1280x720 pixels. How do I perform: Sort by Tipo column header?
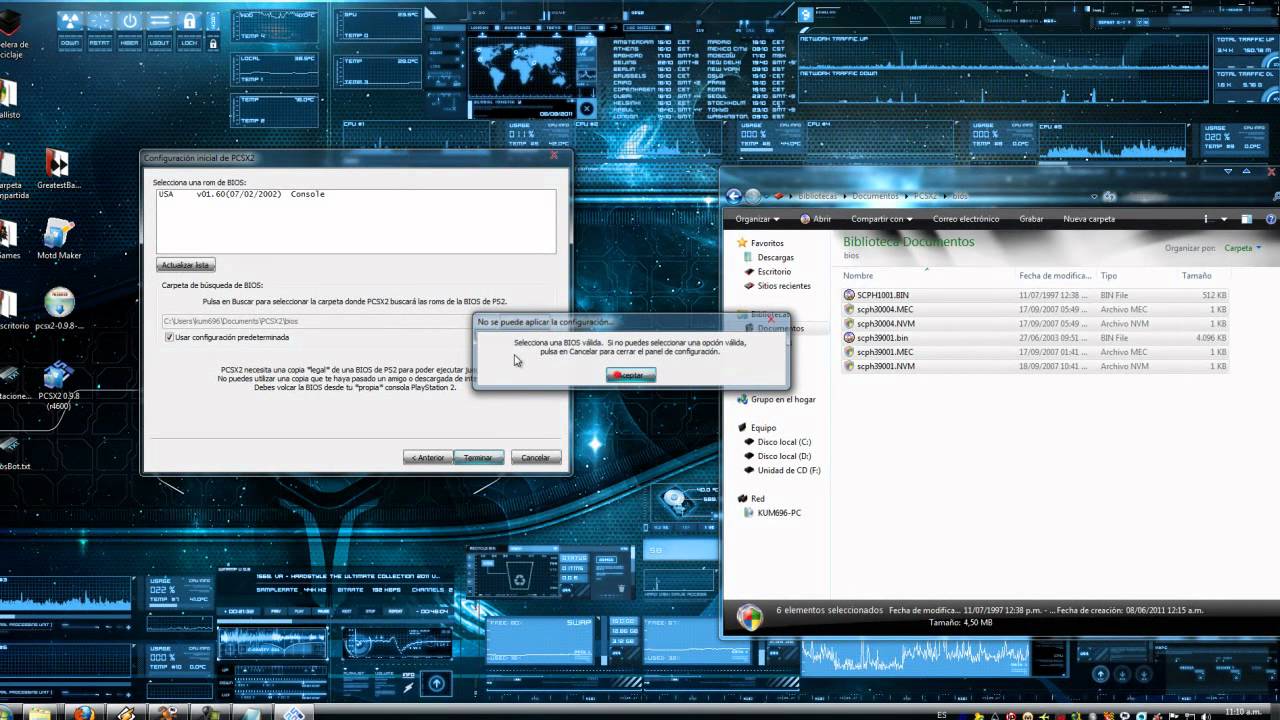(1136, 276)
